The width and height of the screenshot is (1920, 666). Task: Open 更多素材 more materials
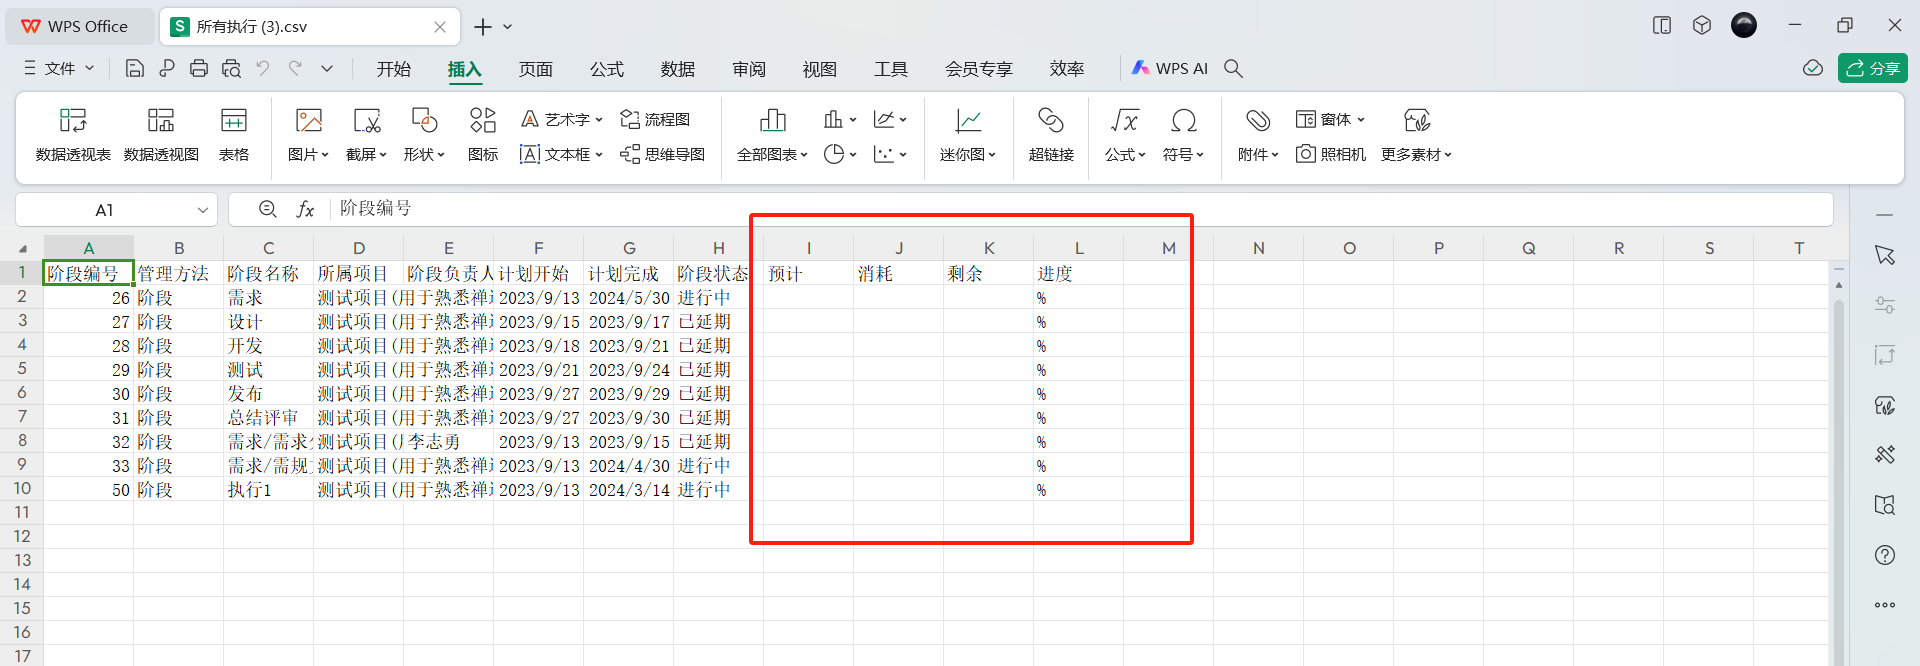[x=1416, y=135]
